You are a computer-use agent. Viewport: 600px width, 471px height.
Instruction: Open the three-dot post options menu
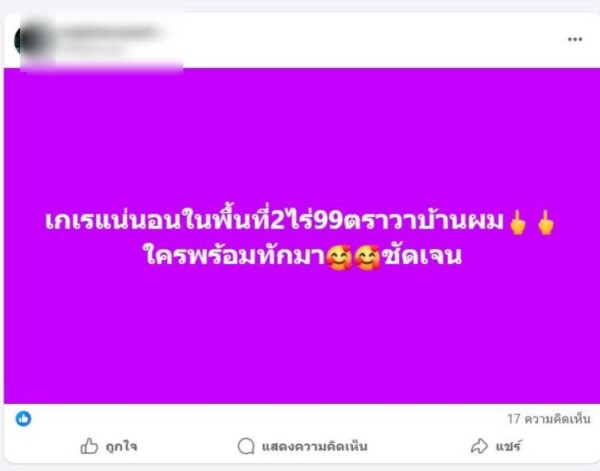575,39
